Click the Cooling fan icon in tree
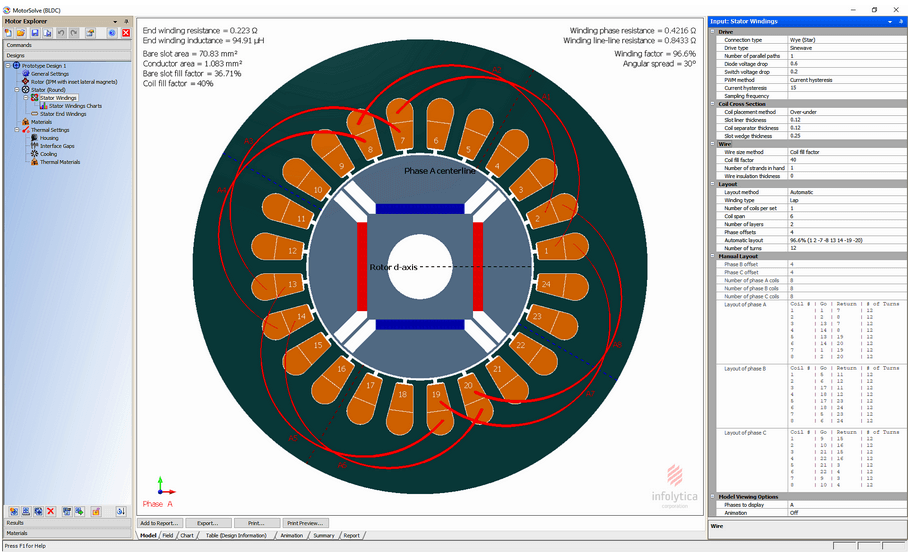 (x=34, y=154)
